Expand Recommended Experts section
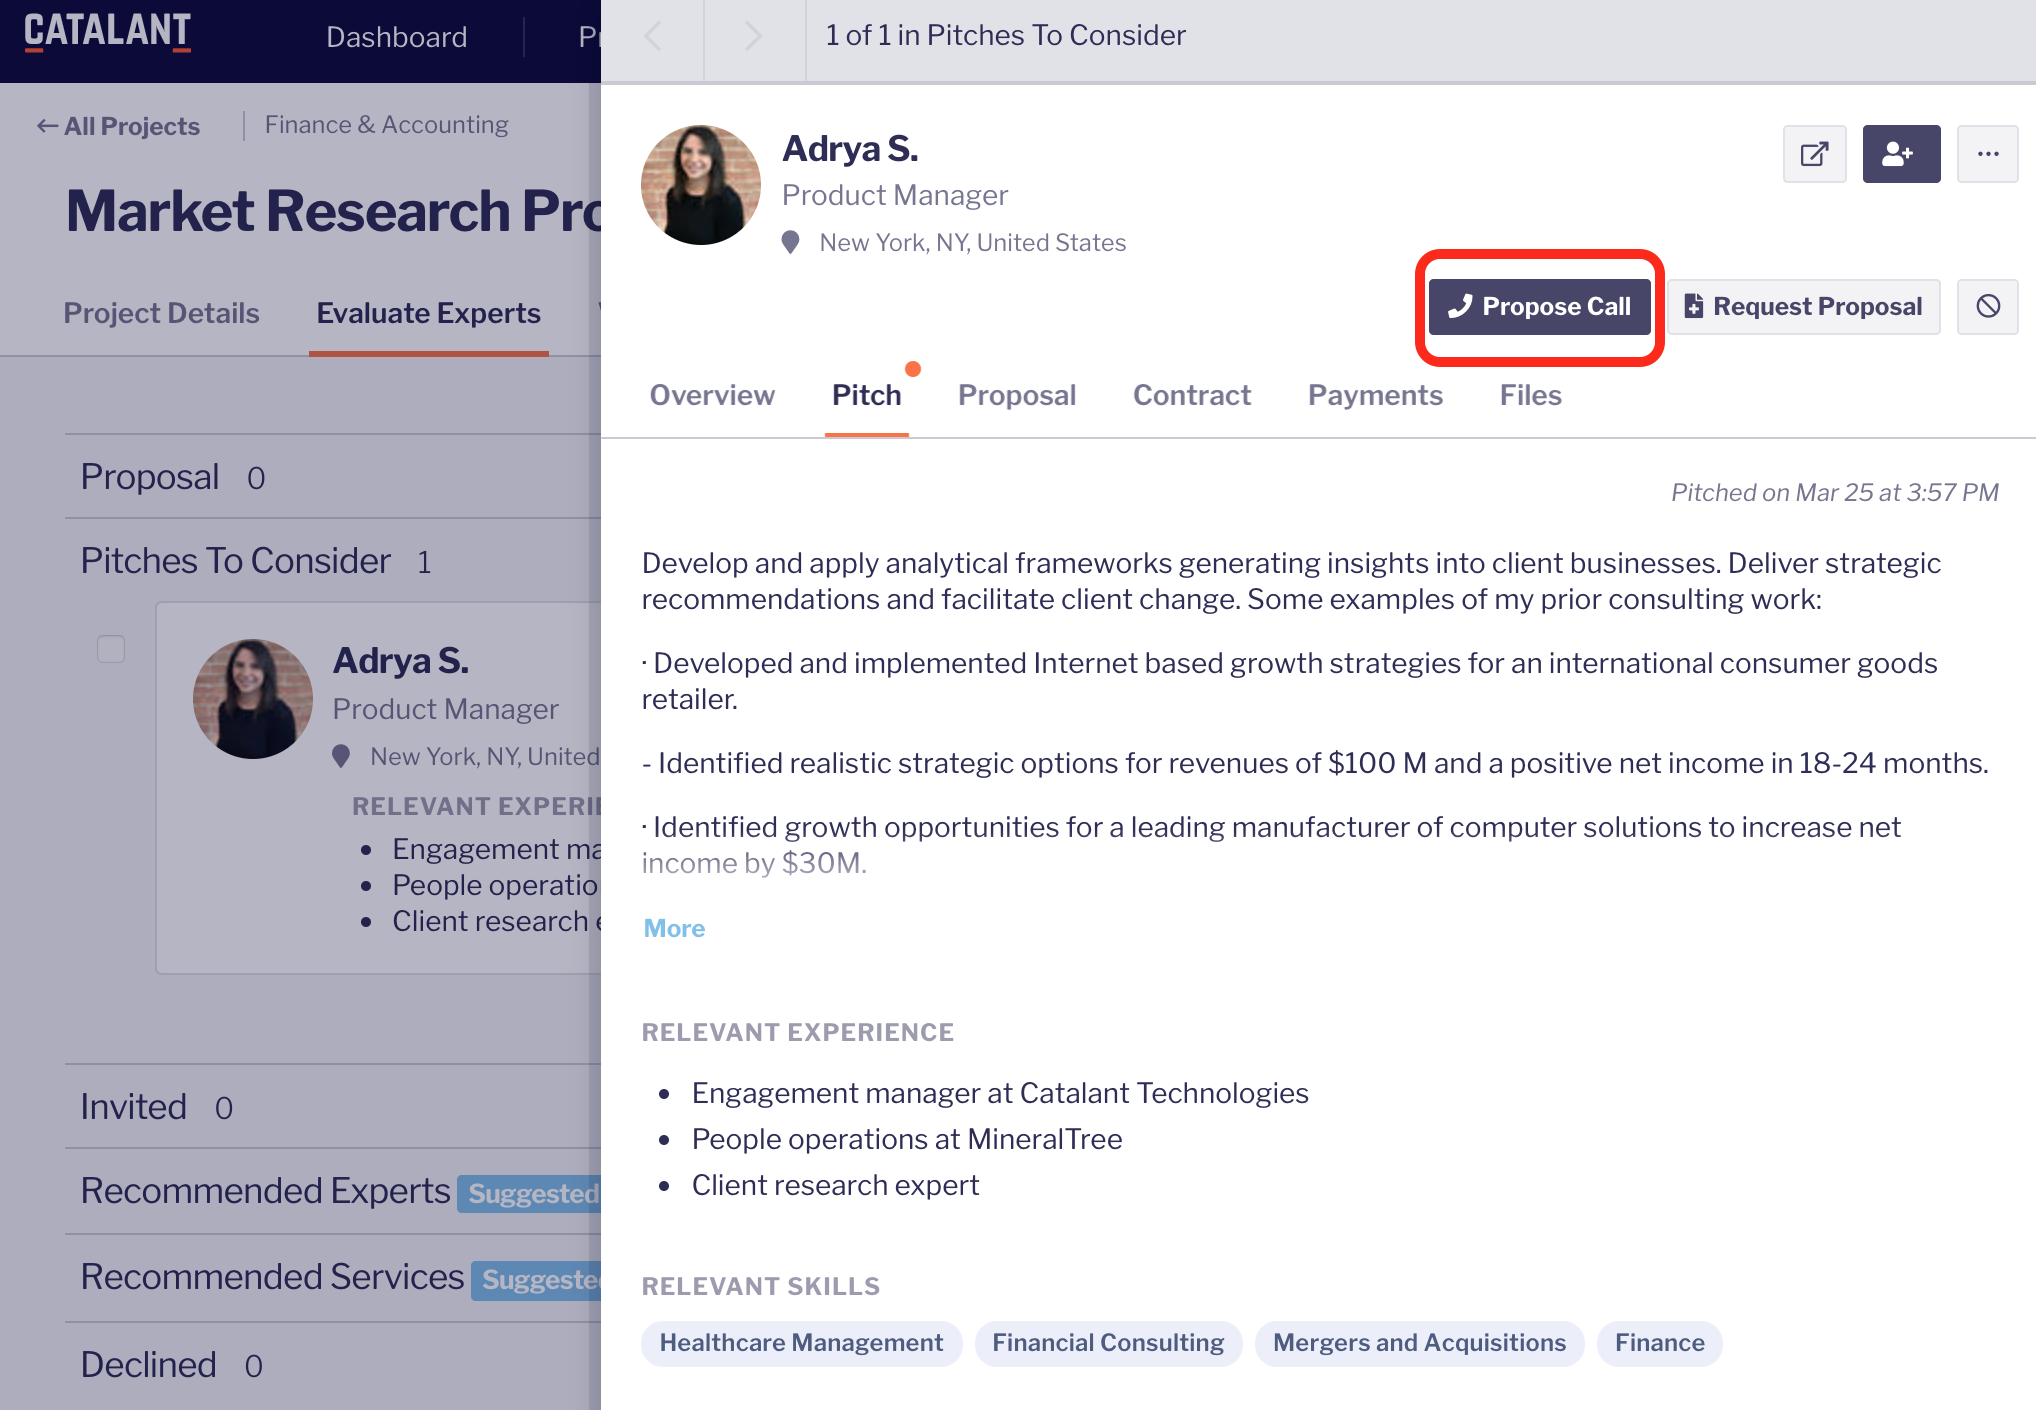The height and width of the screenshot is (1410, 2036). [x=265, y=1191]
